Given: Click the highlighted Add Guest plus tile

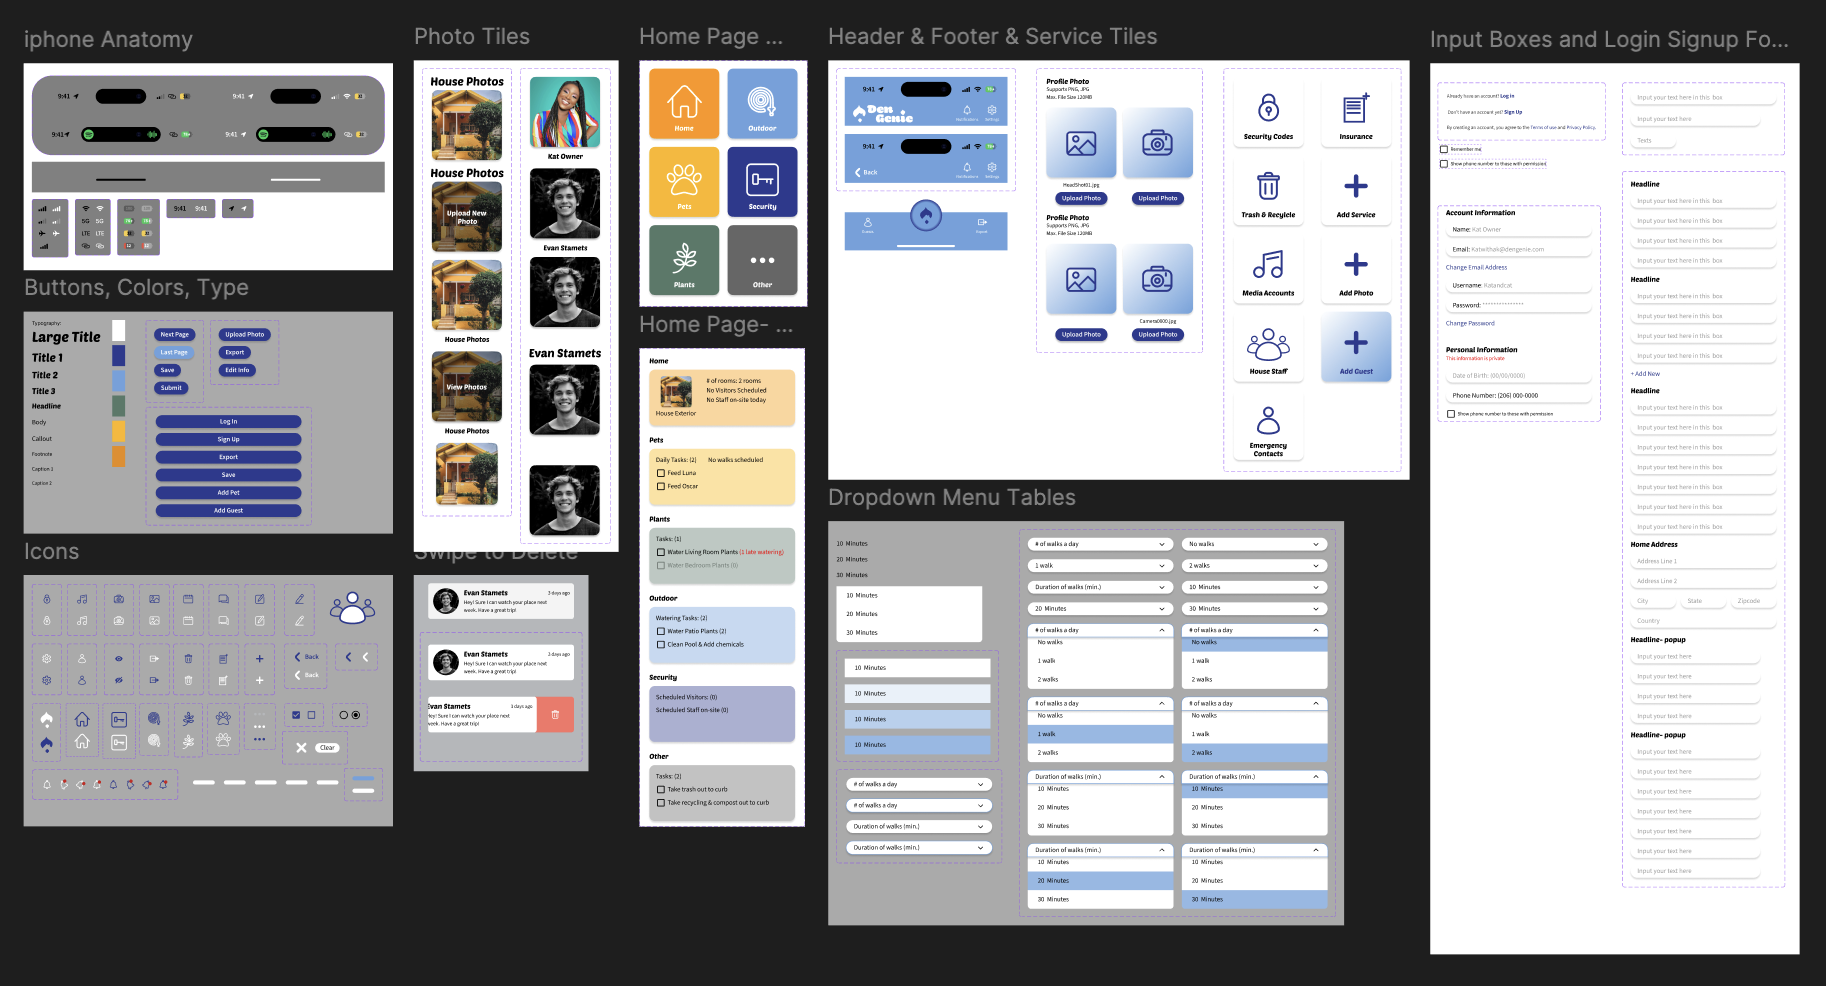Looking at the screenshot, I should click(x=1356, y=347).
